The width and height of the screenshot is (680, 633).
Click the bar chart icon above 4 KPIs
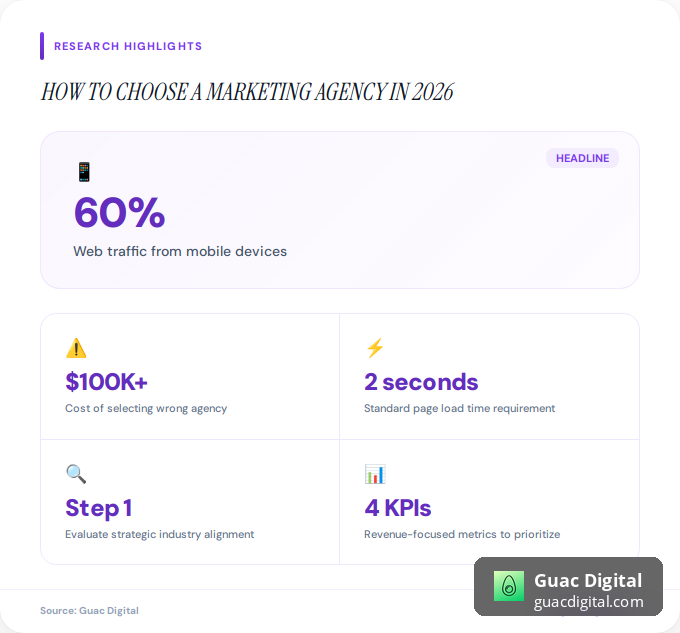pyautogui.click(x=375, y=474)
